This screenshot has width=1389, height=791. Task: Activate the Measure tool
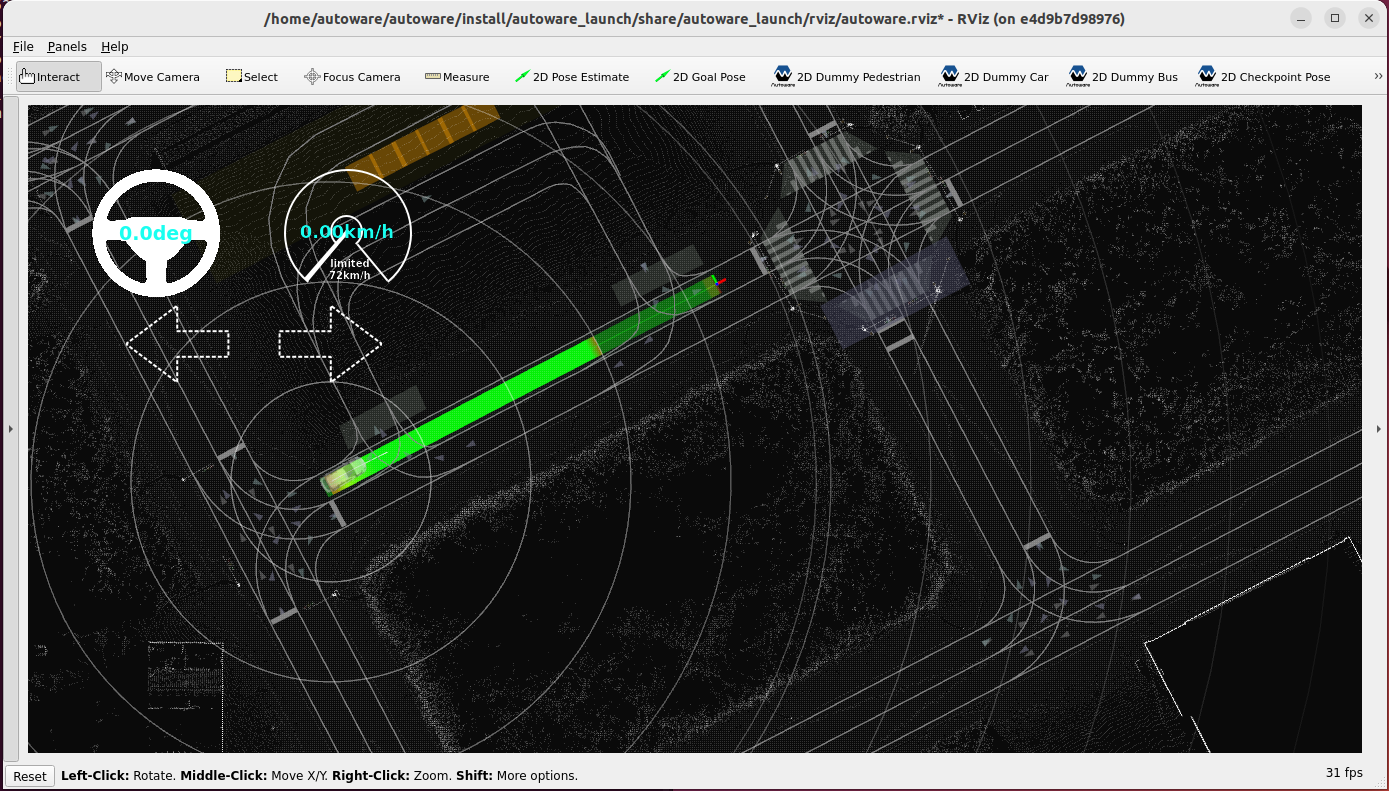[x=456, y=76]
